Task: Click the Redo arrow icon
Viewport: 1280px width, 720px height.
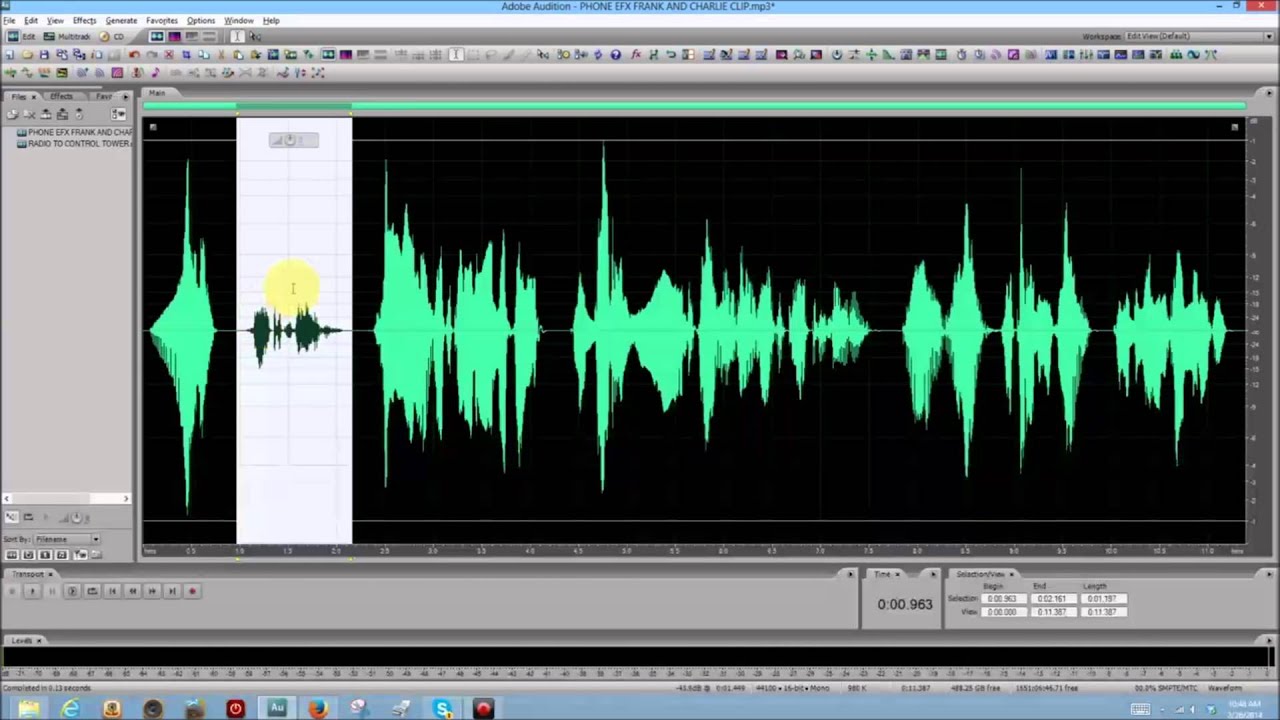Action: [151, 54]
